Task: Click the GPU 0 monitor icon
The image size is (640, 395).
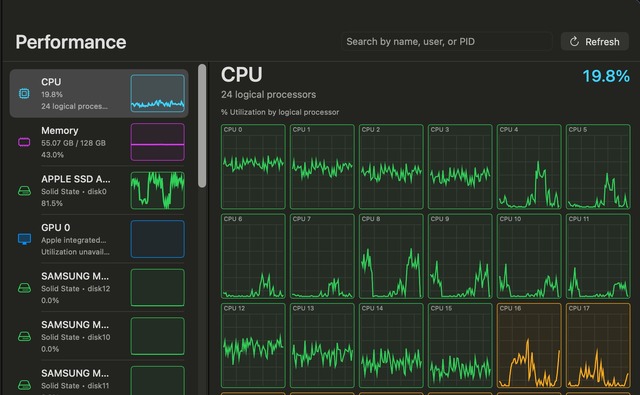Action: [24, 239]
